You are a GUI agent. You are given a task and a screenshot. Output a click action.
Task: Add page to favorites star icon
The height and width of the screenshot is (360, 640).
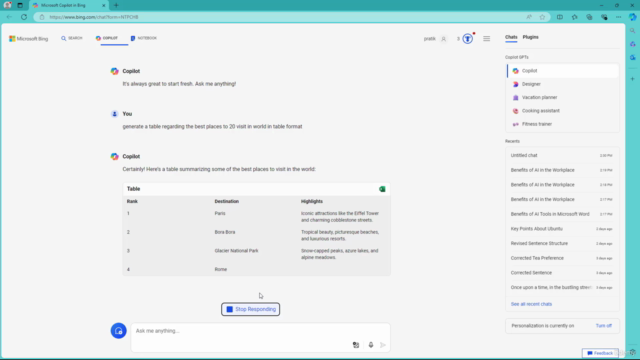[542, 17]
